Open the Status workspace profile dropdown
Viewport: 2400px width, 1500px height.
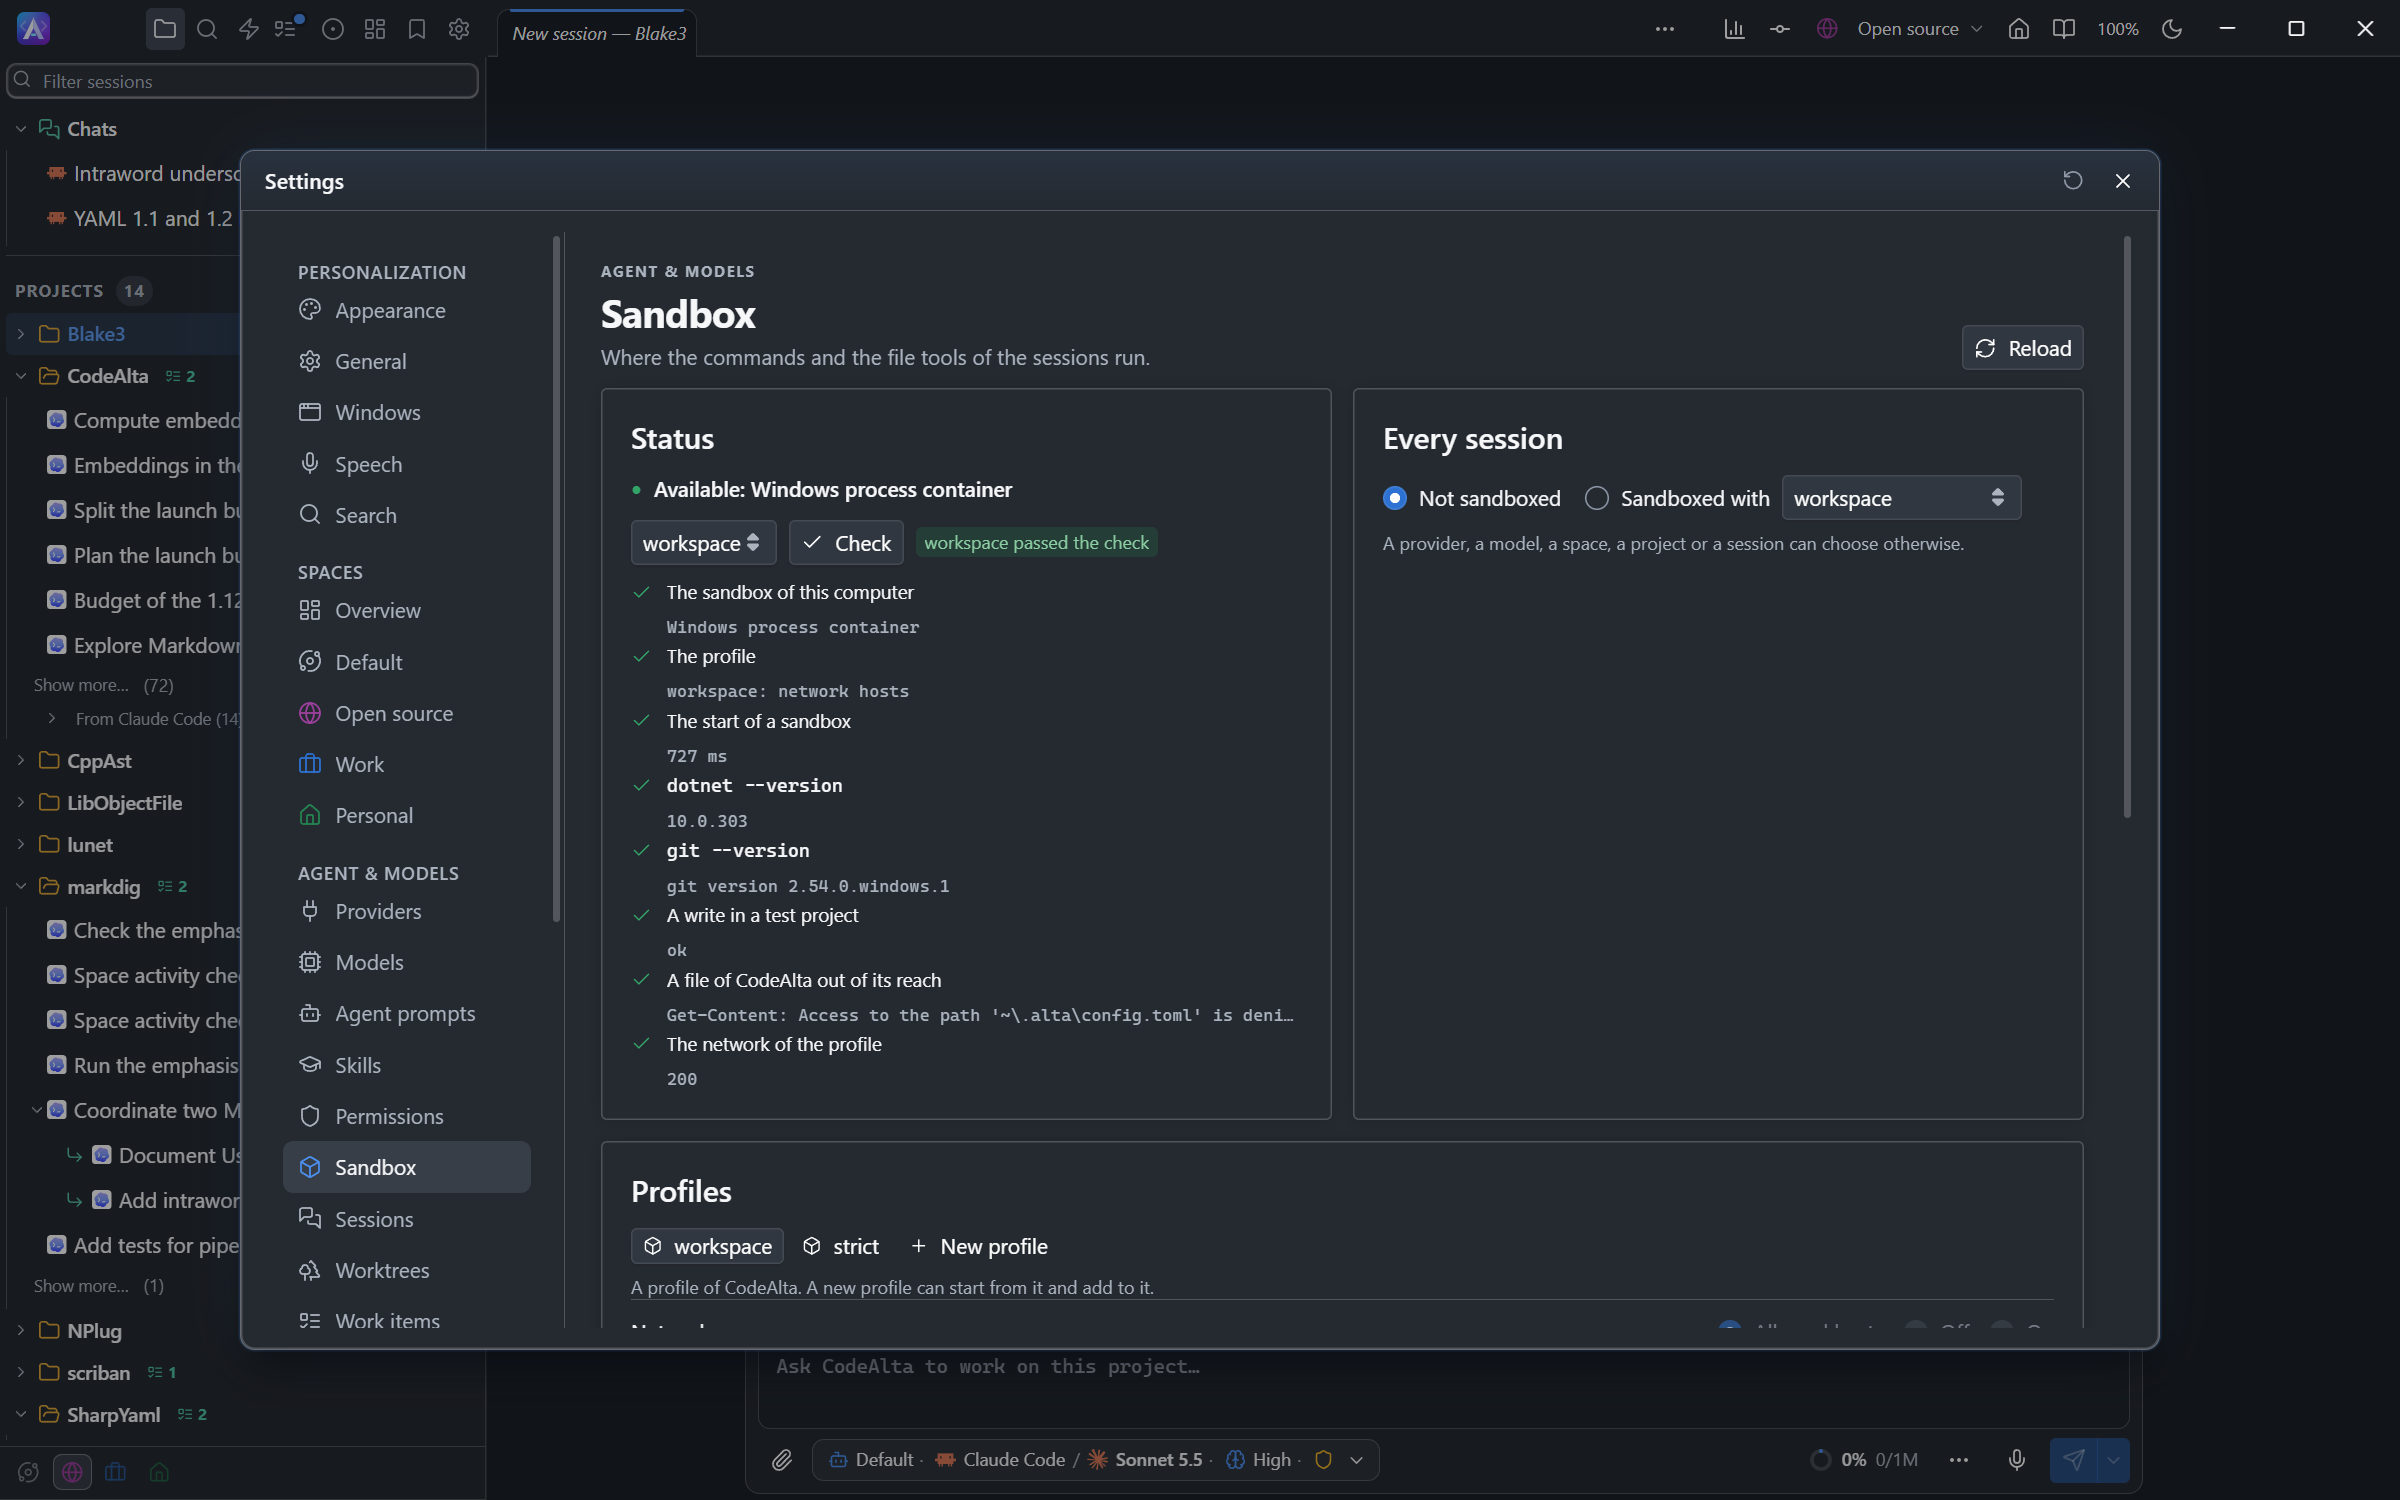(703, 543)
